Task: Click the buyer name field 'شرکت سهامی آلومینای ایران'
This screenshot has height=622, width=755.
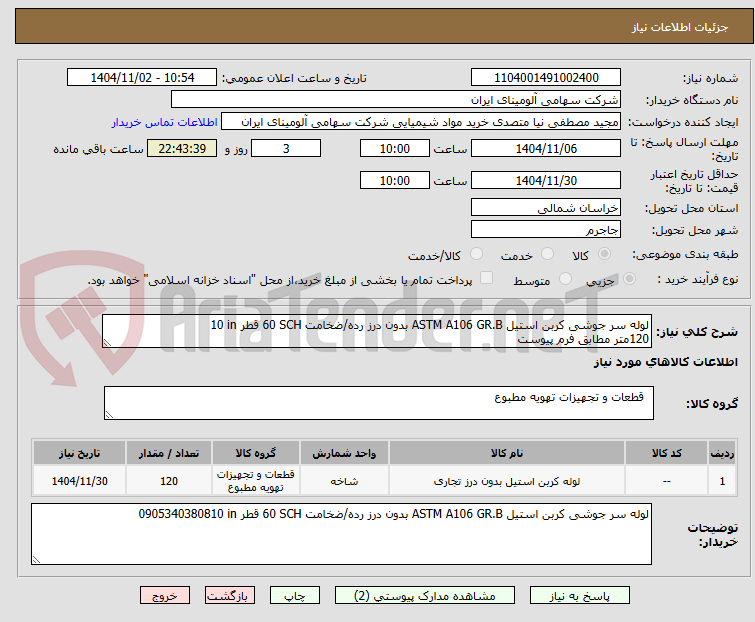Action: point(396,100)
